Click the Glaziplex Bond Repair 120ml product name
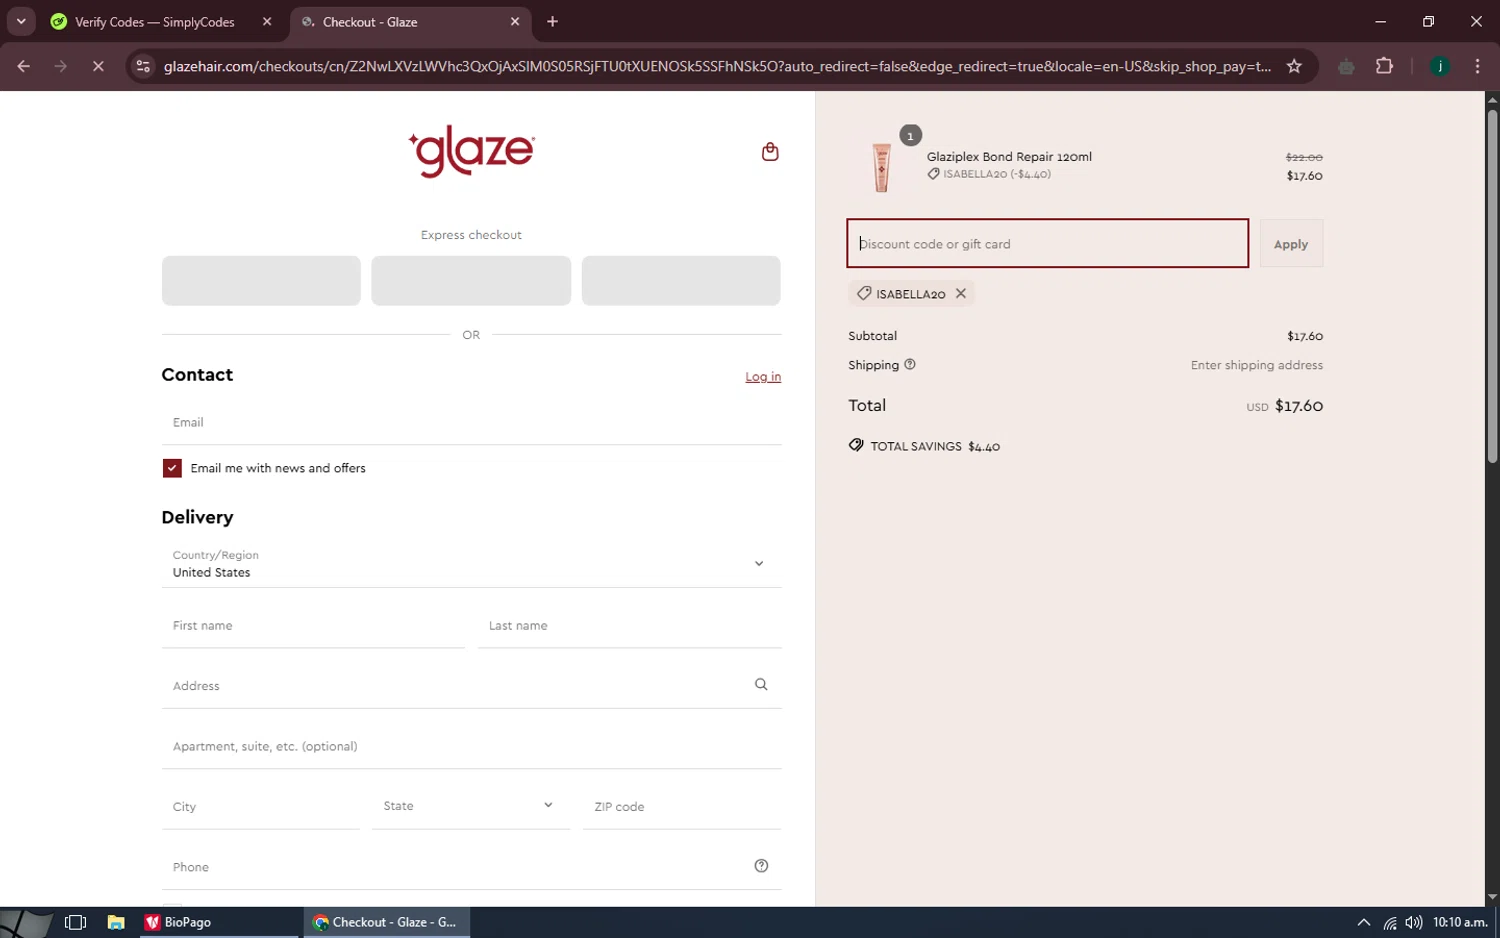1500x938 pixels. pos(1009,157)
